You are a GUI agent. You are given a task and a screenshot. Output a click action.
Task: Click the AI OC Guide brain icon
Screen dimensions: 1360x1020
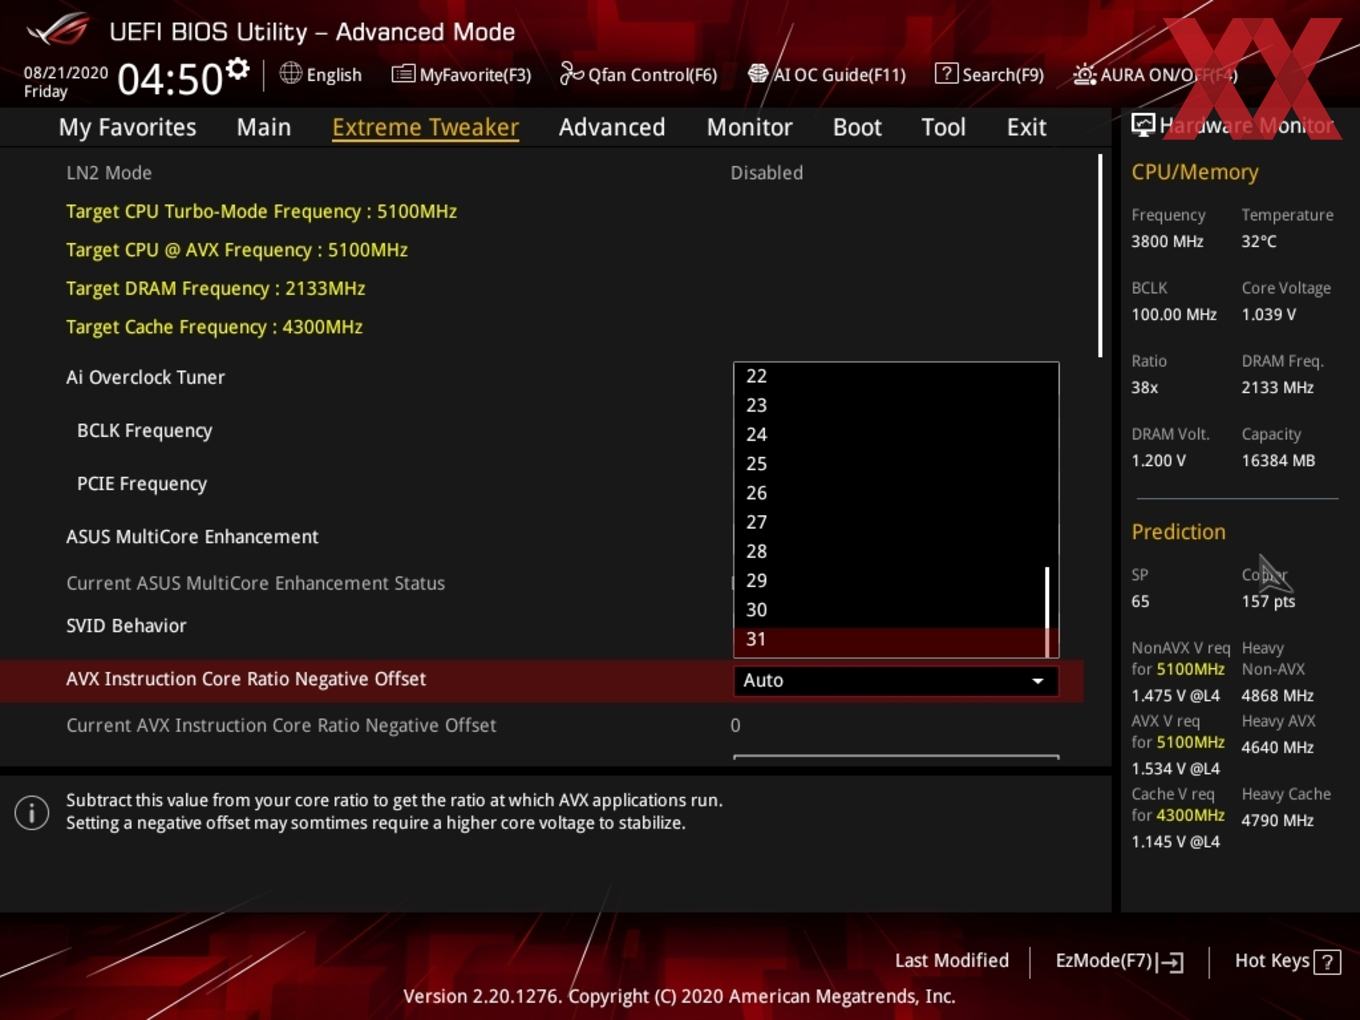758,74
